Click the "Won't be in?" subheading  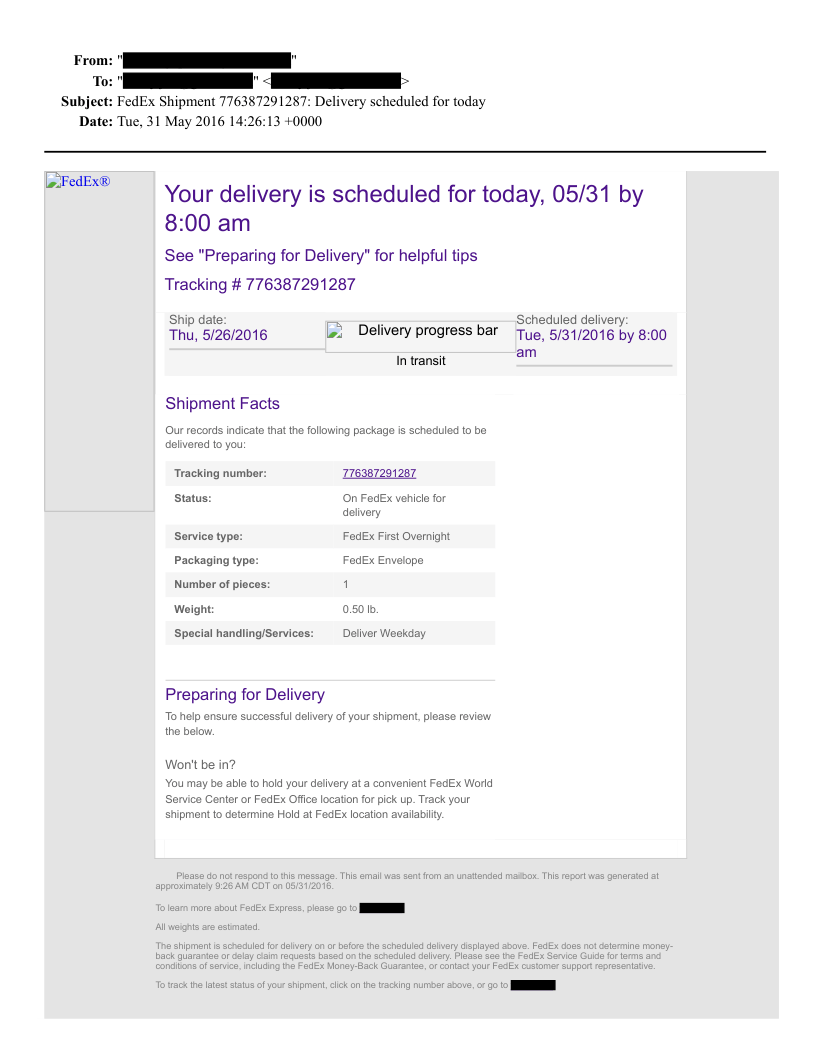click(x=200, y=765)
